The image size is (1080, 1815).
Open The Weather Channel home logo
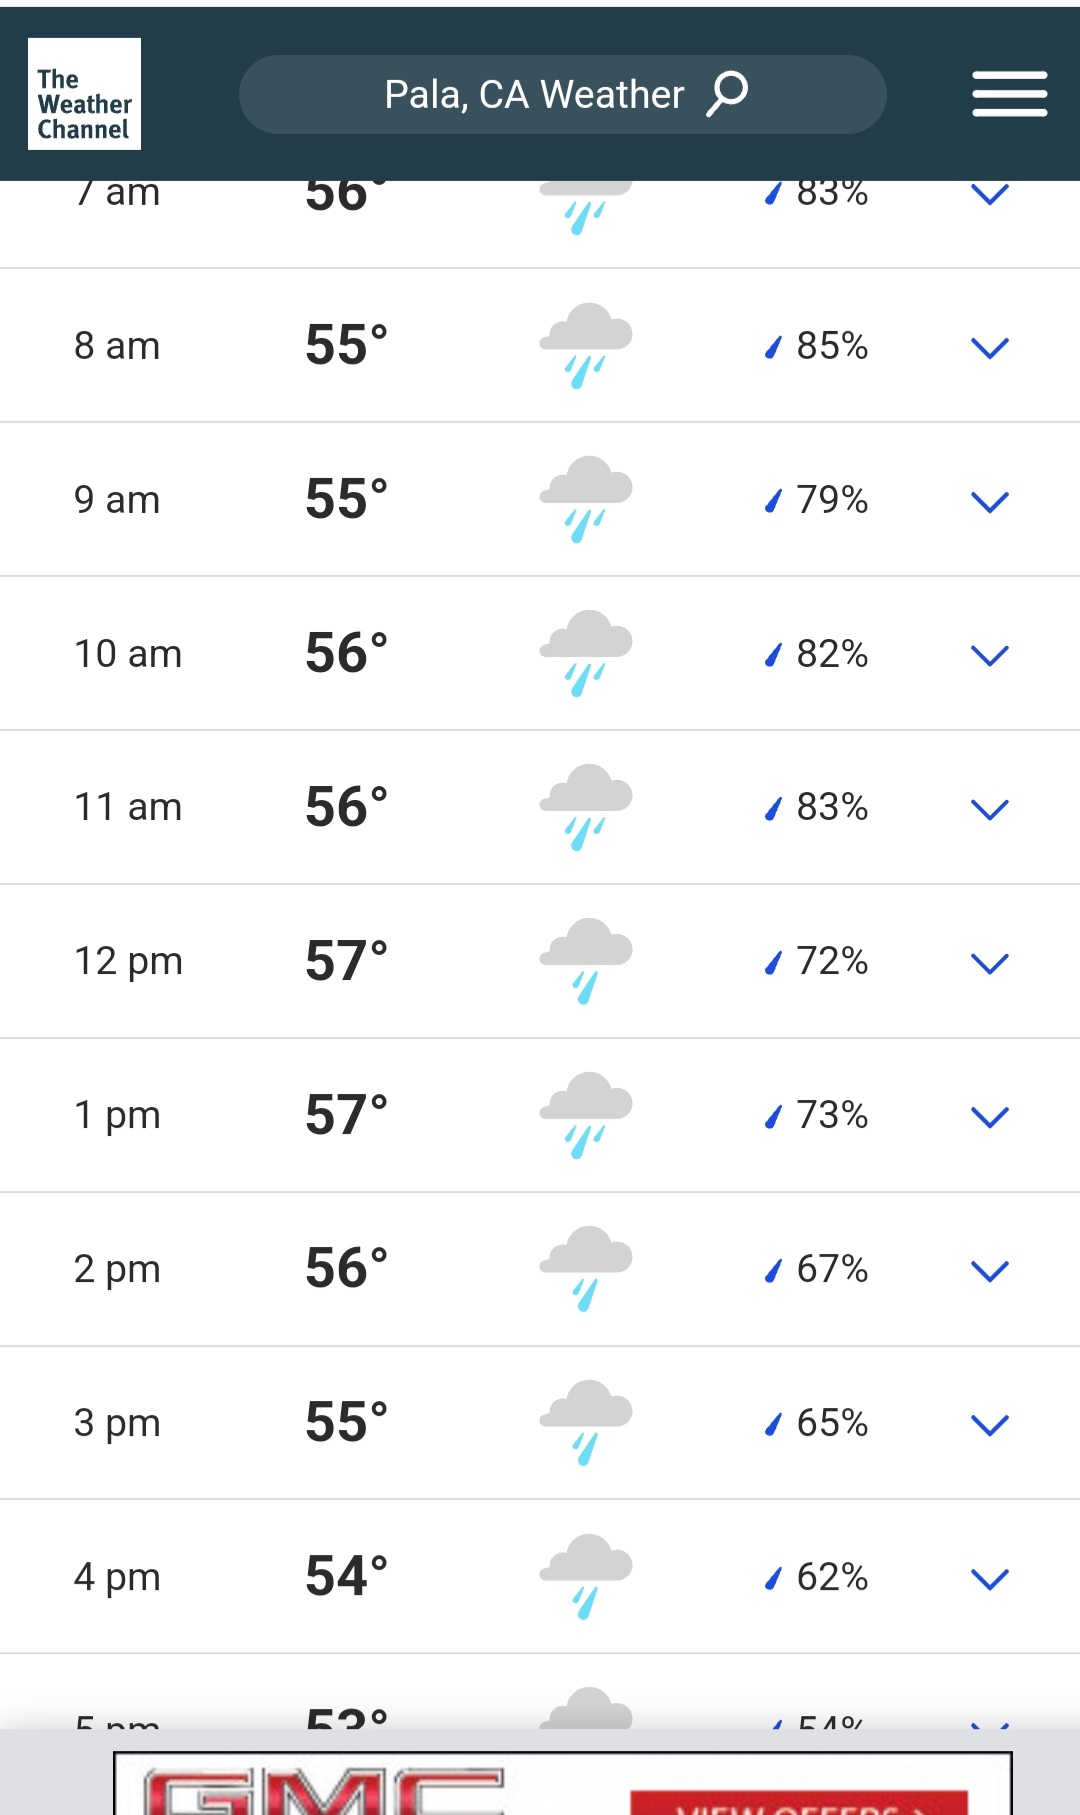click(x=84, y=94)
